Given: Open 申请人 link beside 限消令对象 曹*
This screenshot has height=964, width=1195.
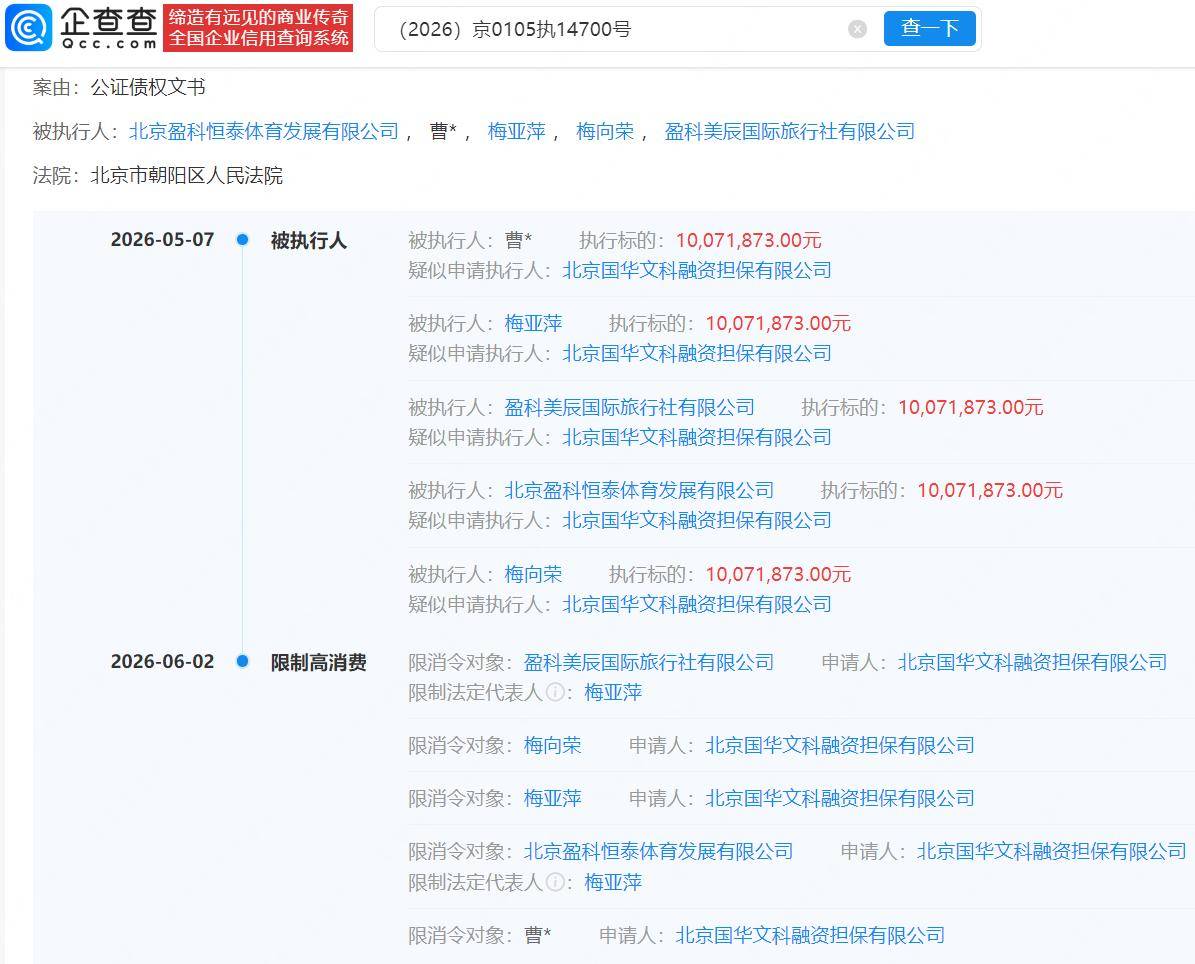Looking at the screenshot, I should point(810,935).
